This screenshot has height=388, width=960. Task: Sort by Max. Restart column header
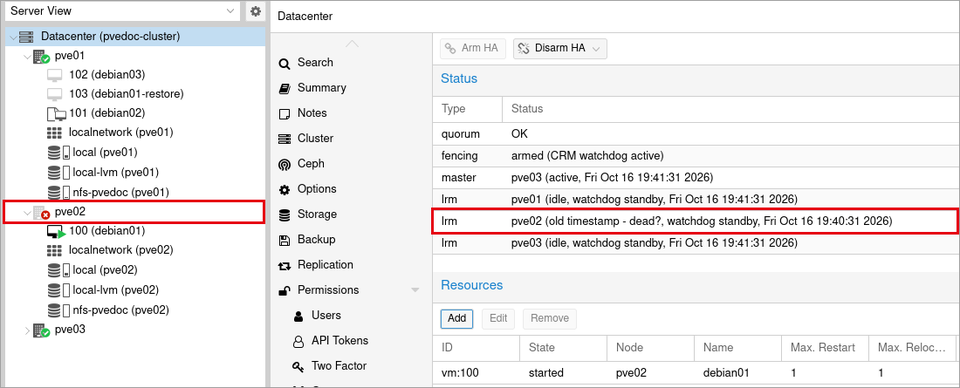tap(825, 348)
